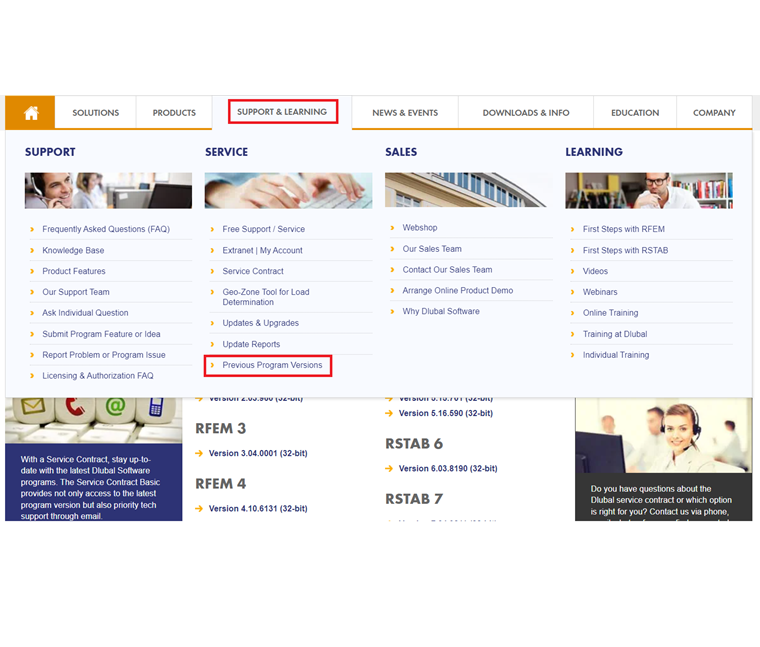Image resolution: width=760 pixels, height=647 pixels.
Task: Open the Webshop link
Action: [x=420, y=228]
